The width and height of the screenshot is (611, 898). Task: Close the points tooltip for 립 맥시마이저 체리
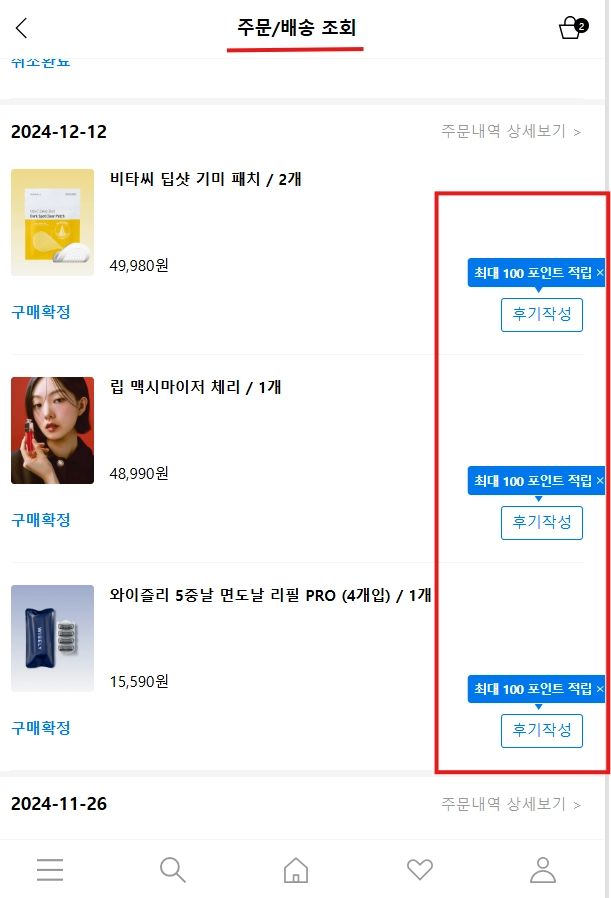[600, 480]
